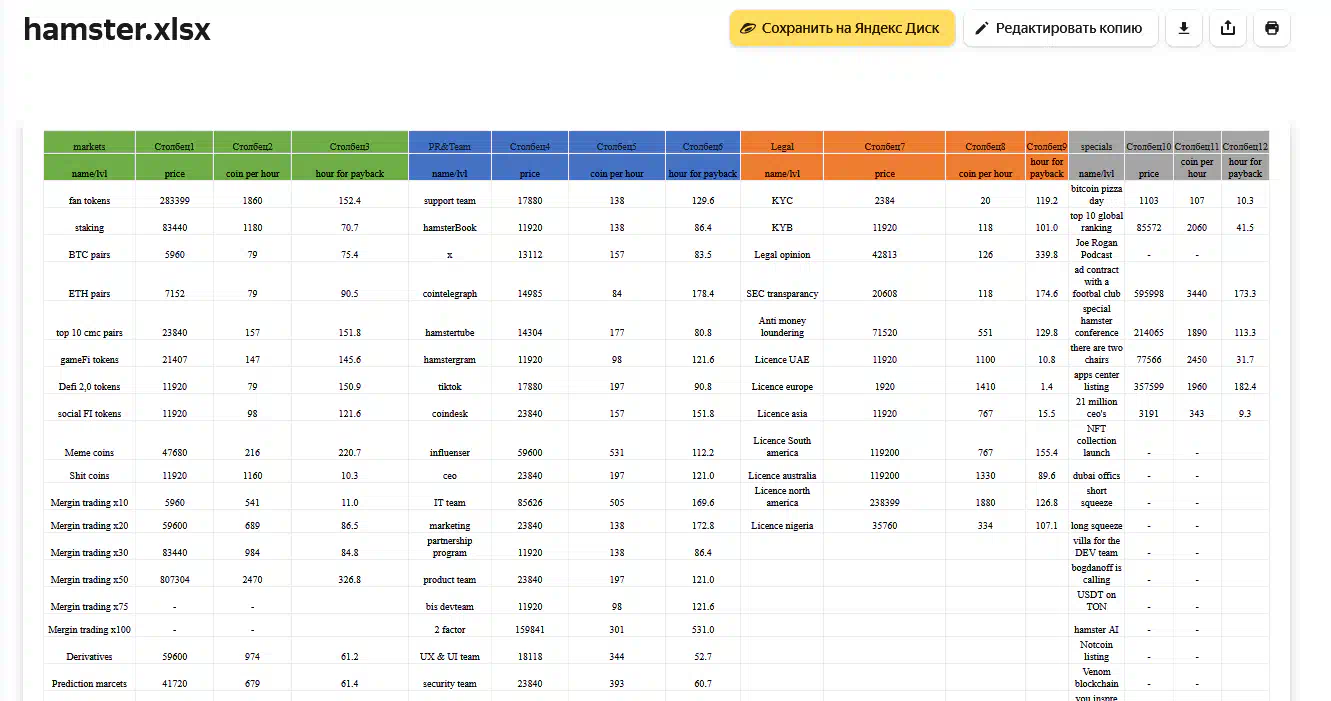
Task: Click the download icon button
Action: tap(1184, 28)
